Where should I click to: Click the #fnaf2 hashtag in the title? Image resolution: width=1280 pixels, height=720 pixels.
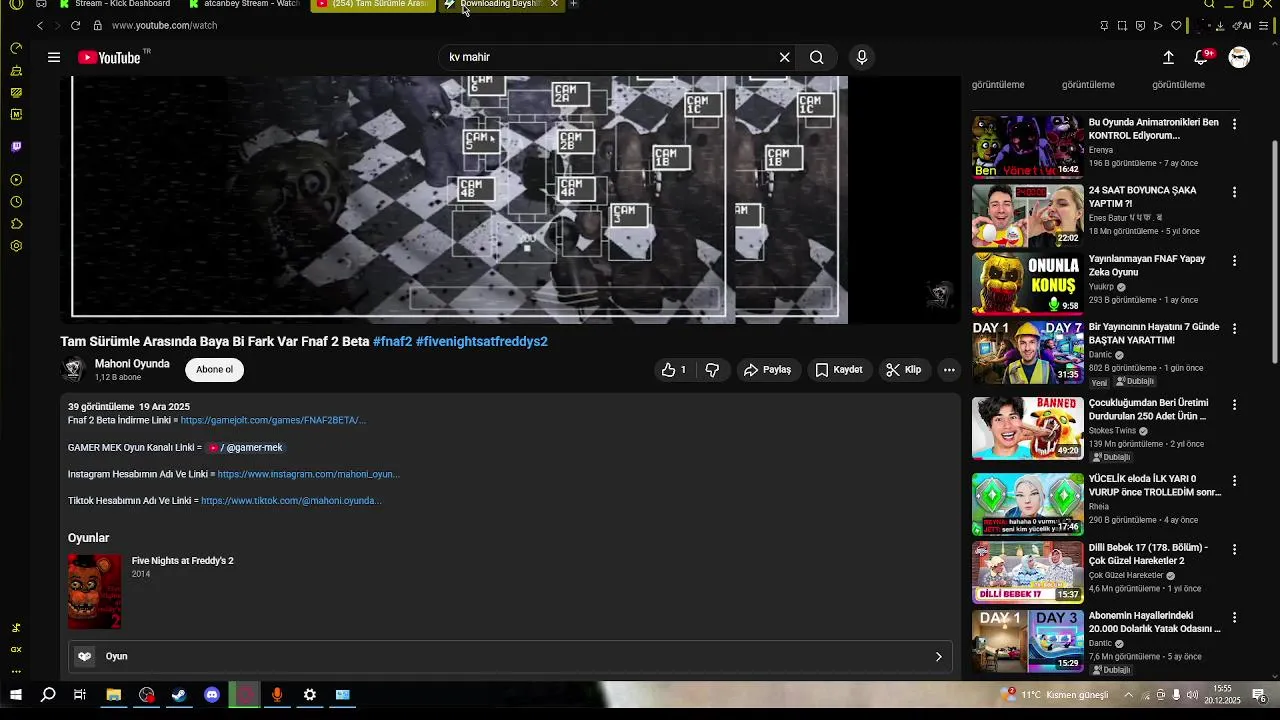click(392, 341)
